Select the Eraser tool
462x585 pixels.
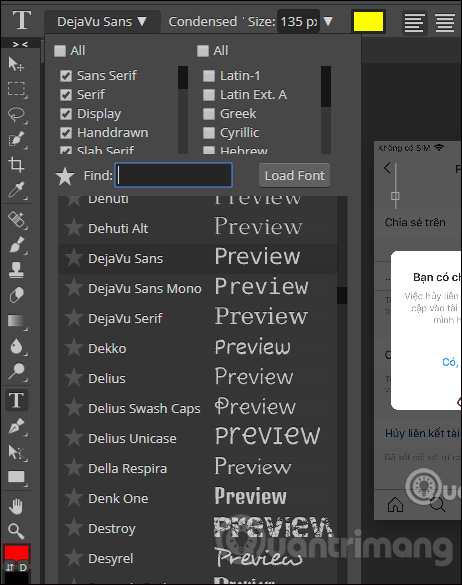16,295
